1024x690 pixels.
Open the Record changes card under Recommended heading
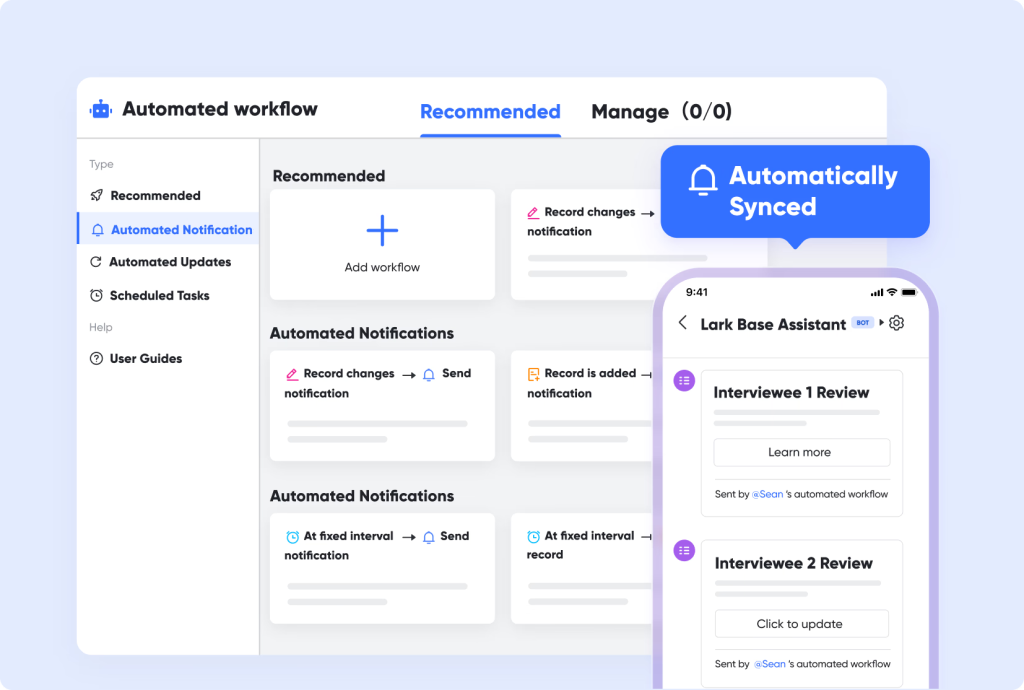coord(585,245)
